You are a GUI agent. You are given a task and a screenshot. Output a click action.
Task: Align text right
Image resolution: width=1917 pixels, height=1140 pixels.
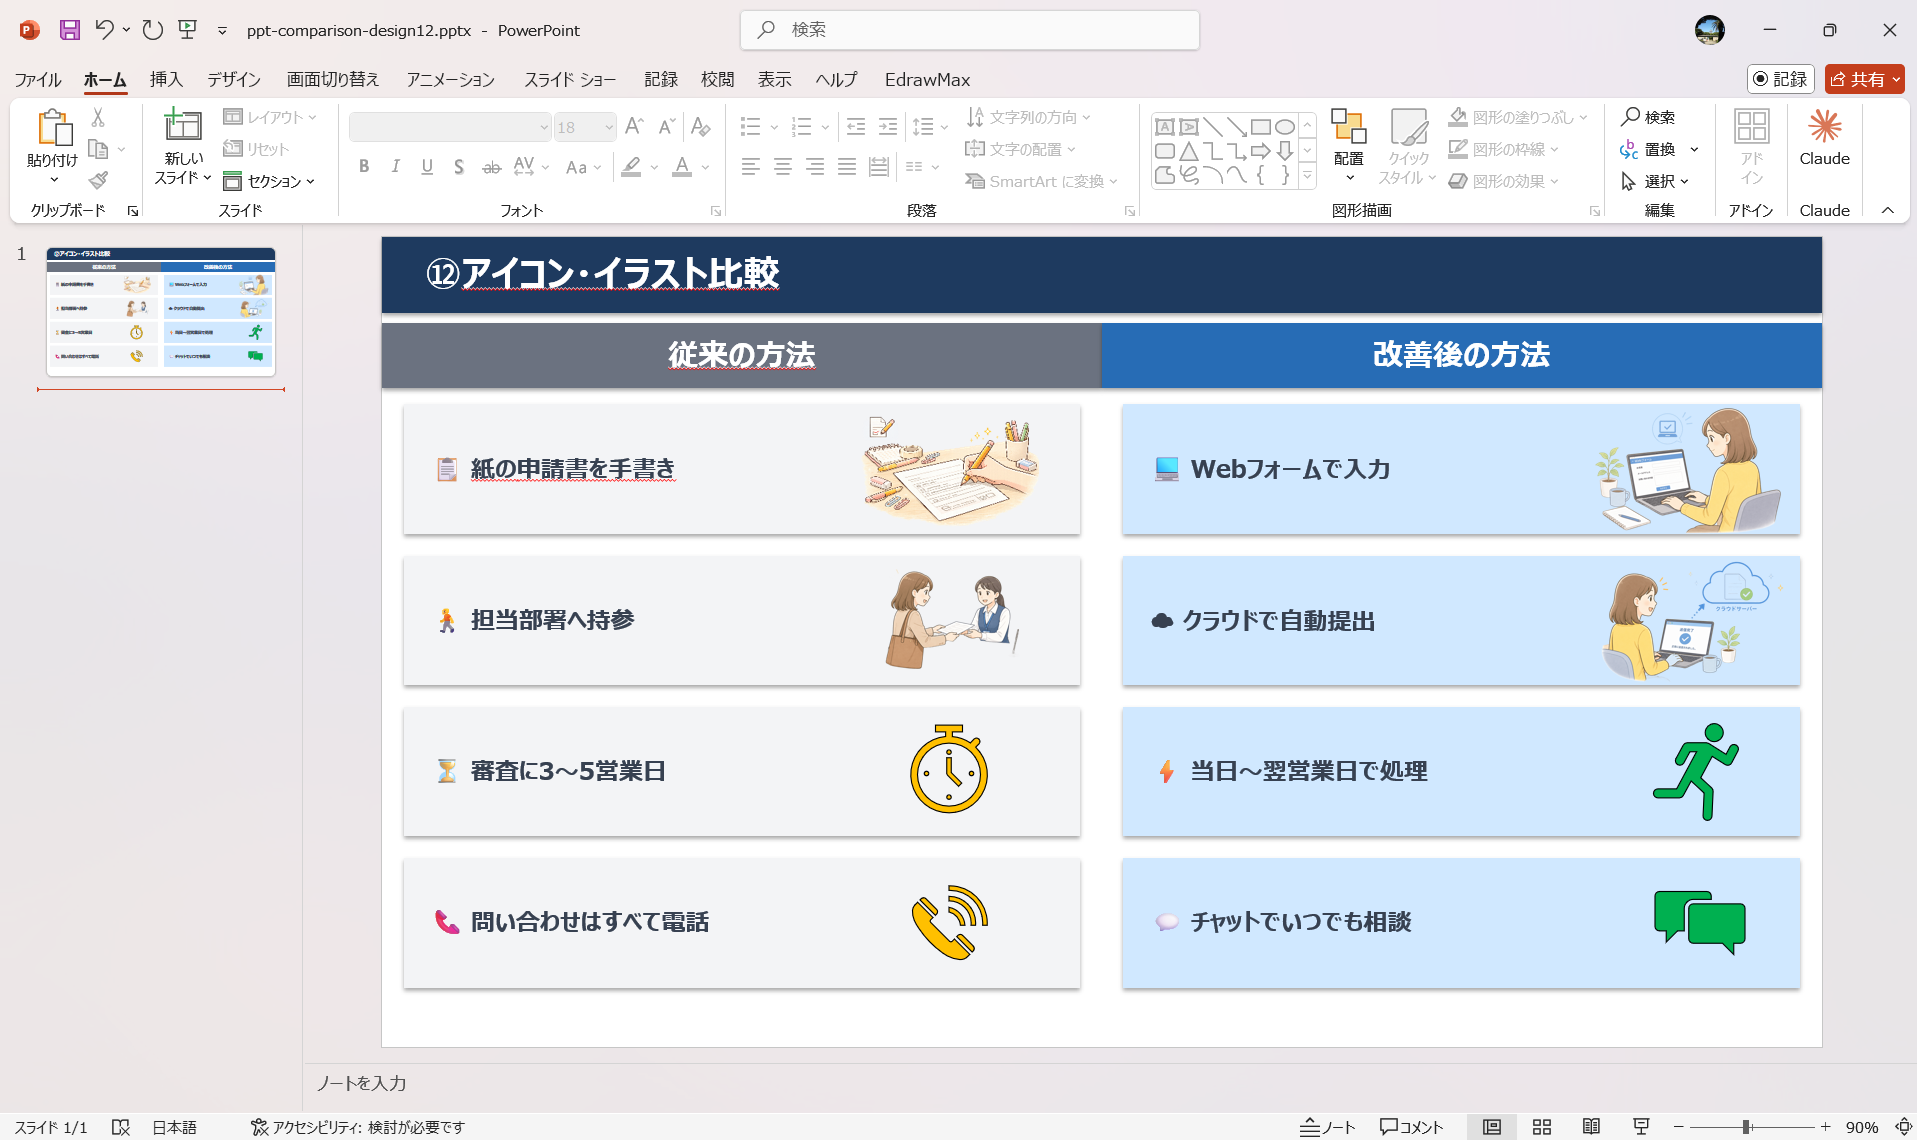815,167
